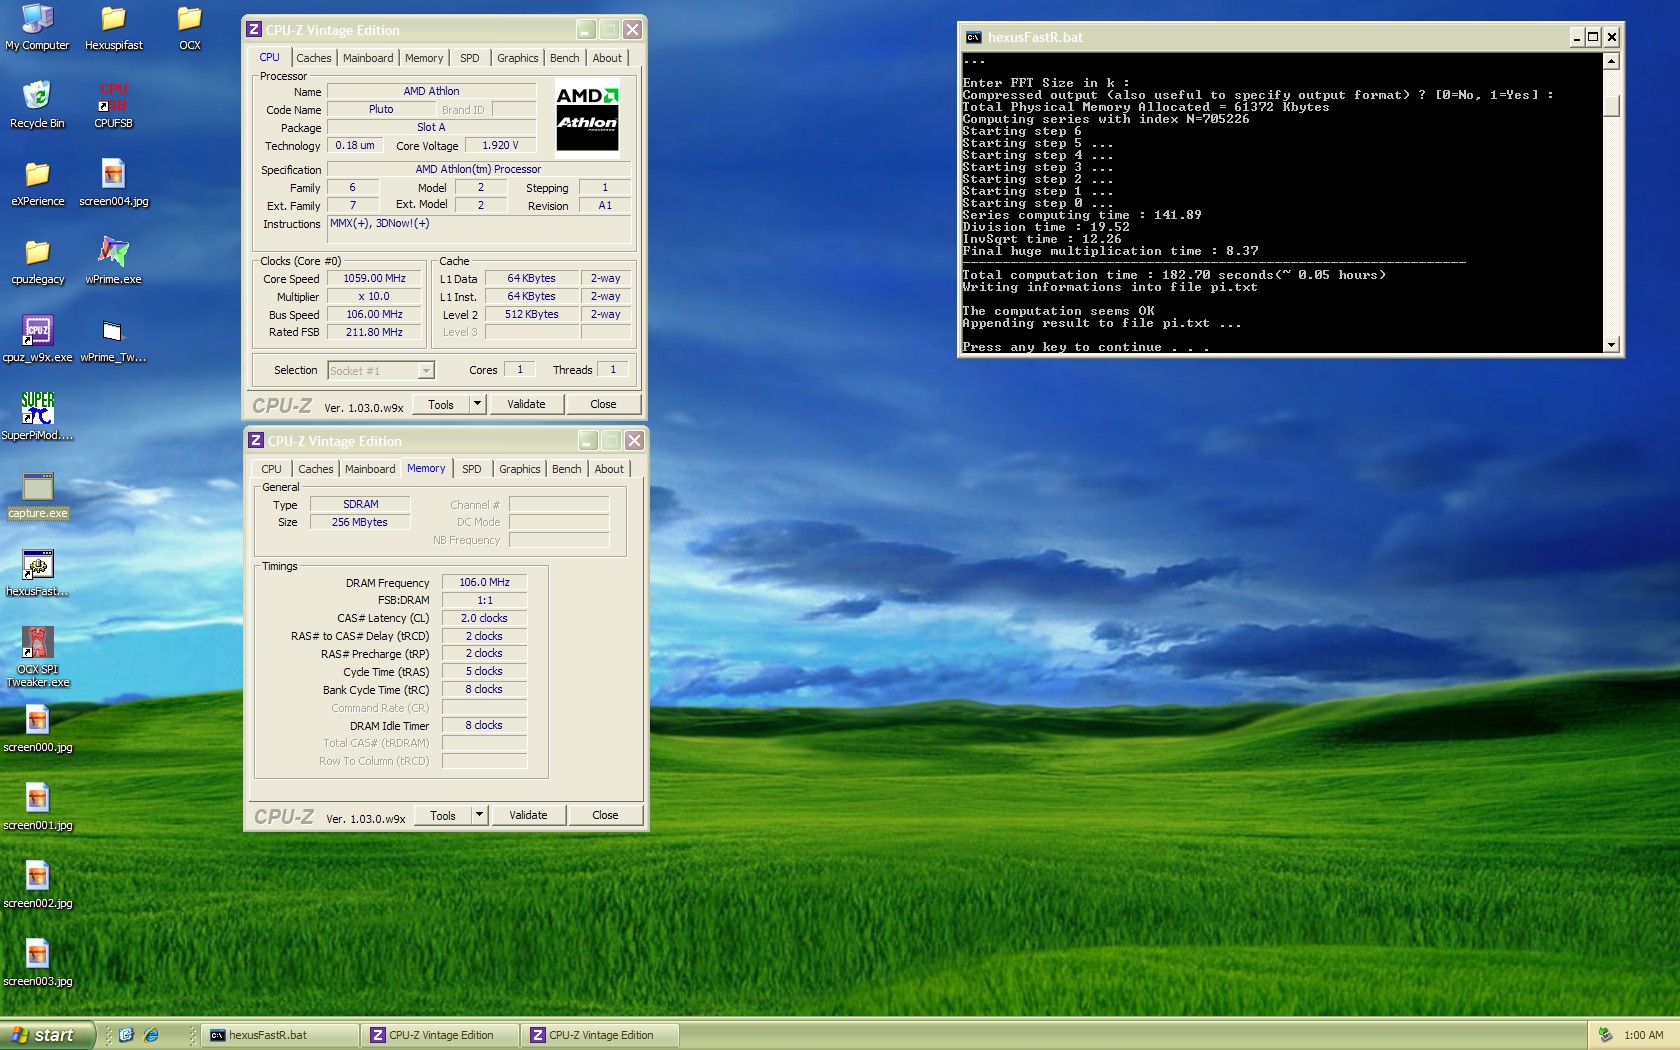Click the console scrollbar thumb
The width and height of the screenshot is (1680, 1050).
tap(1611, 105)
